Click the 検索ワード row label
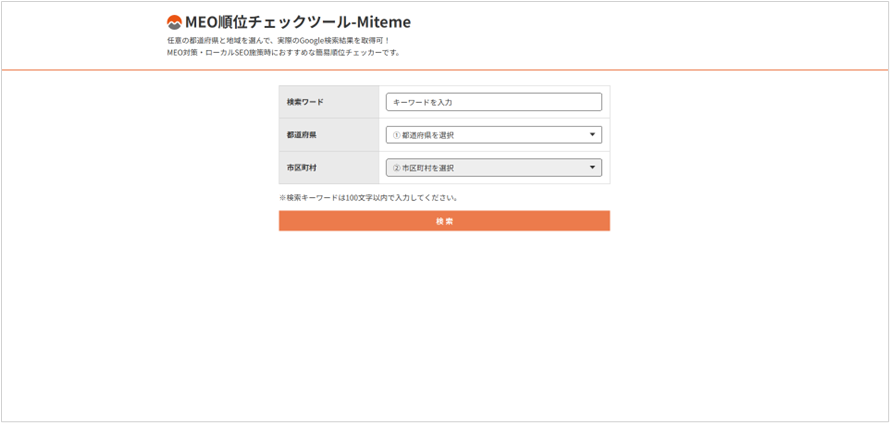Screen dimensions: 890x423 point(305,102)
